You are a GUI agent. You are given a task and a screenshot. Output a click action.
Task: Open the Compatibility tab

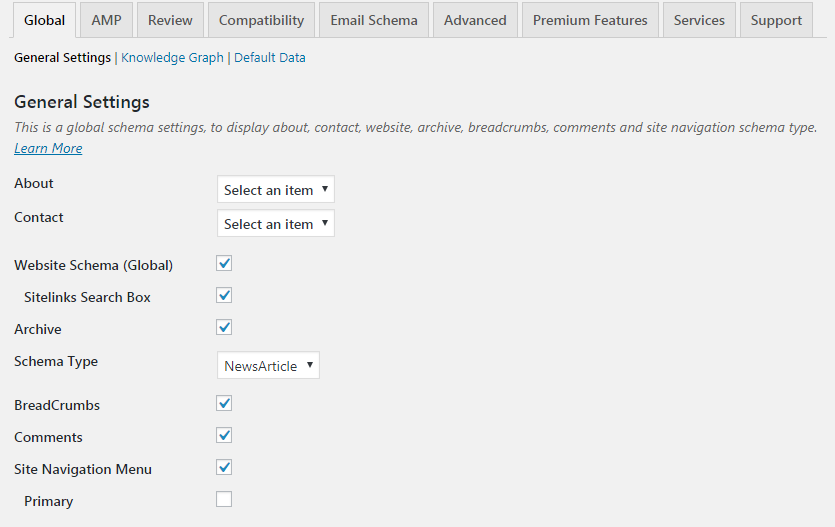[x=261, y=20]
